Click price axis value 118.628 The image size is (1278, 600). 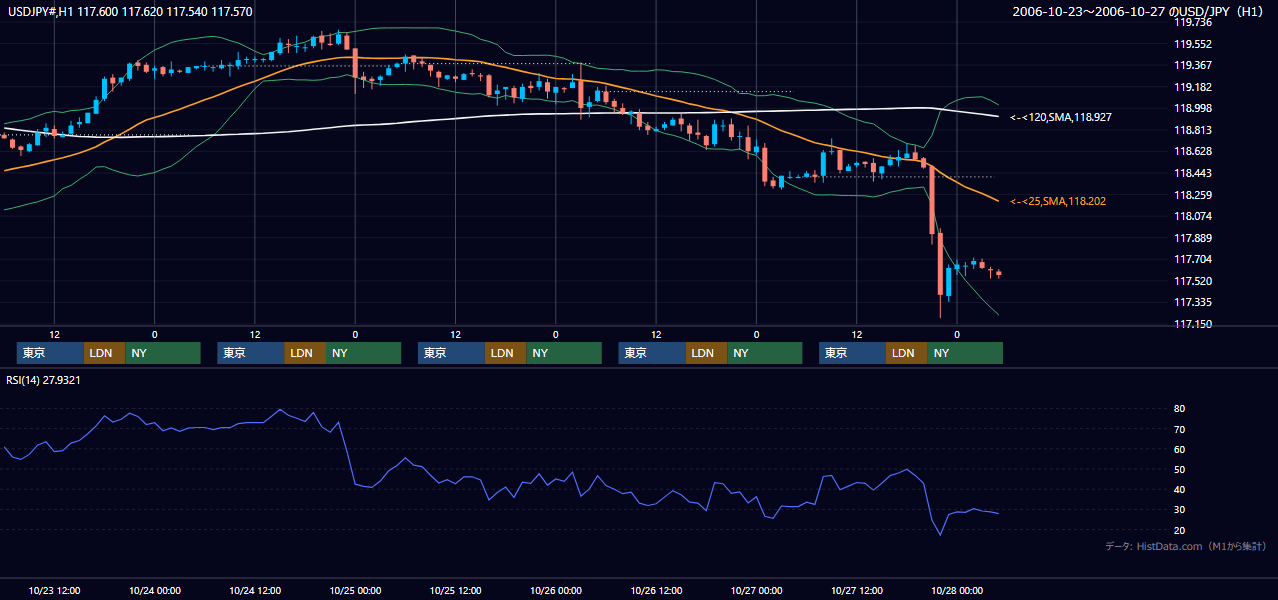(1192, 151)
